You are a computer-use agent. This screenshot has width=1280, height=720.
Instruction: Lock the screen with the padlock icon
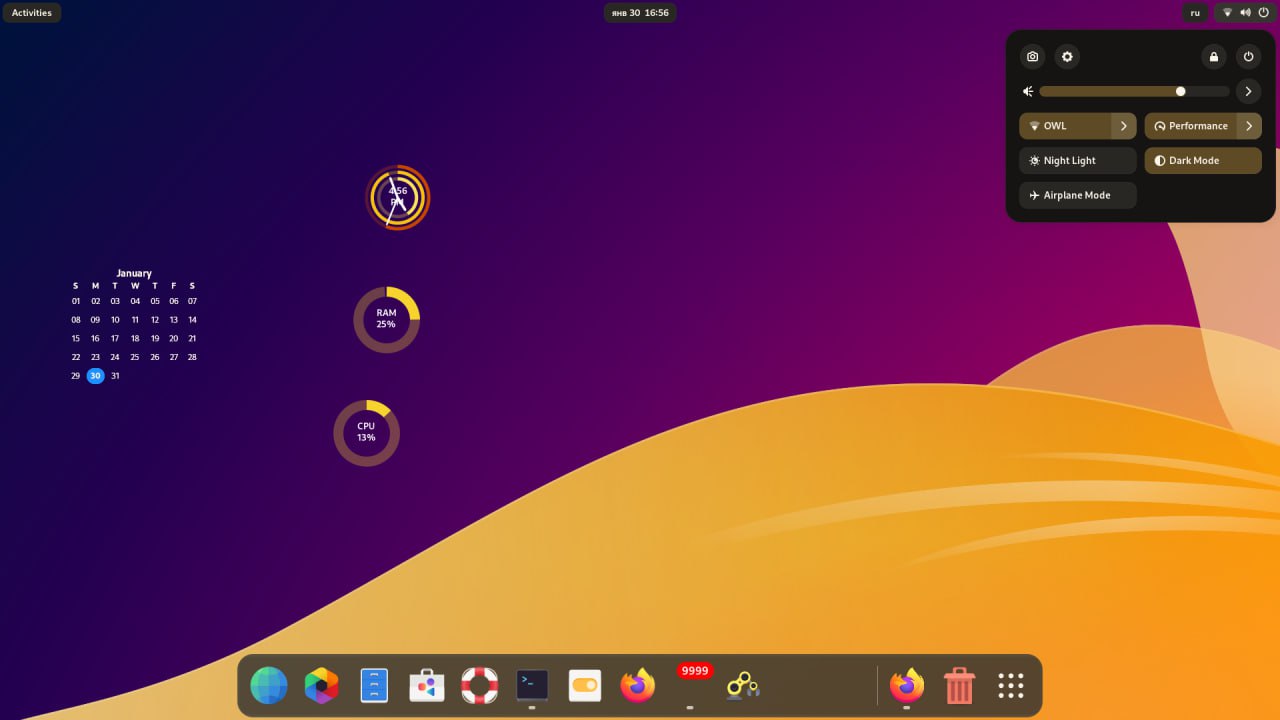pos(1213,57)
